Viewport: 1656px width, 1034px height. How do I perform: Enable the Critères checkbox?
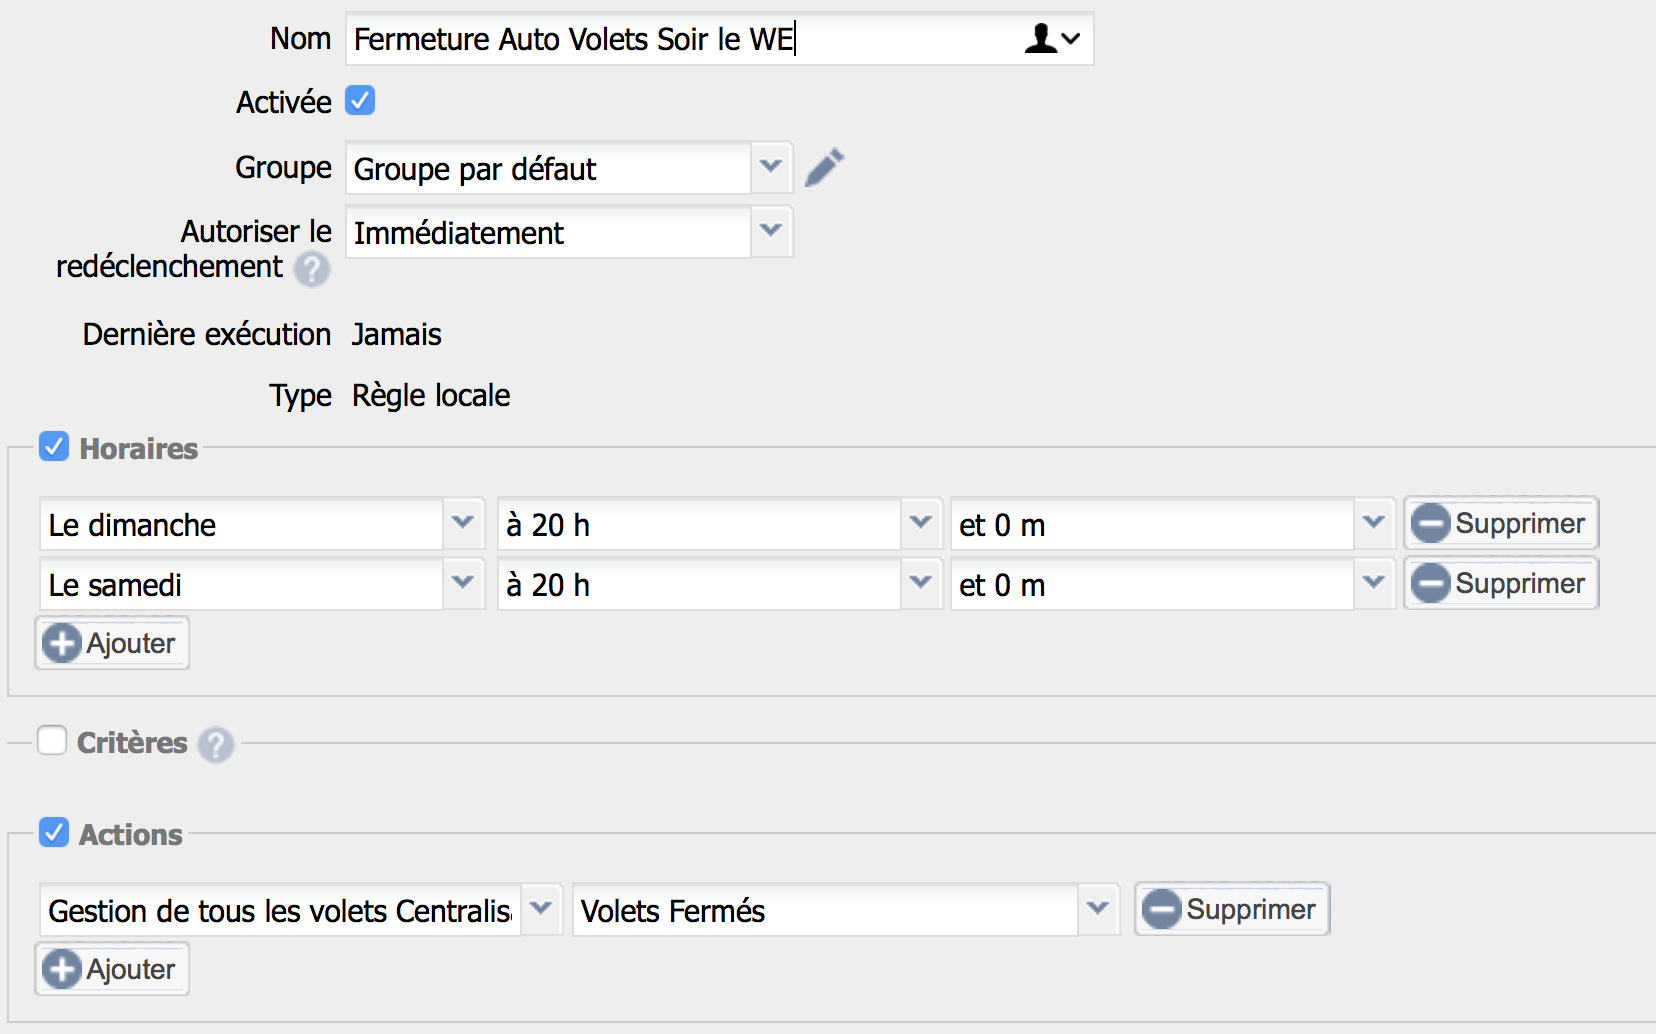click(x=52, y=740)
